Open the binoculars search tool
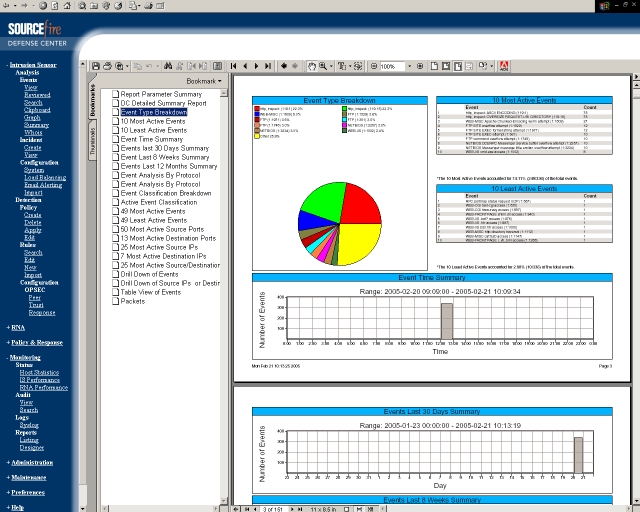This screenshot has height=512, width=640. [168, 66]
